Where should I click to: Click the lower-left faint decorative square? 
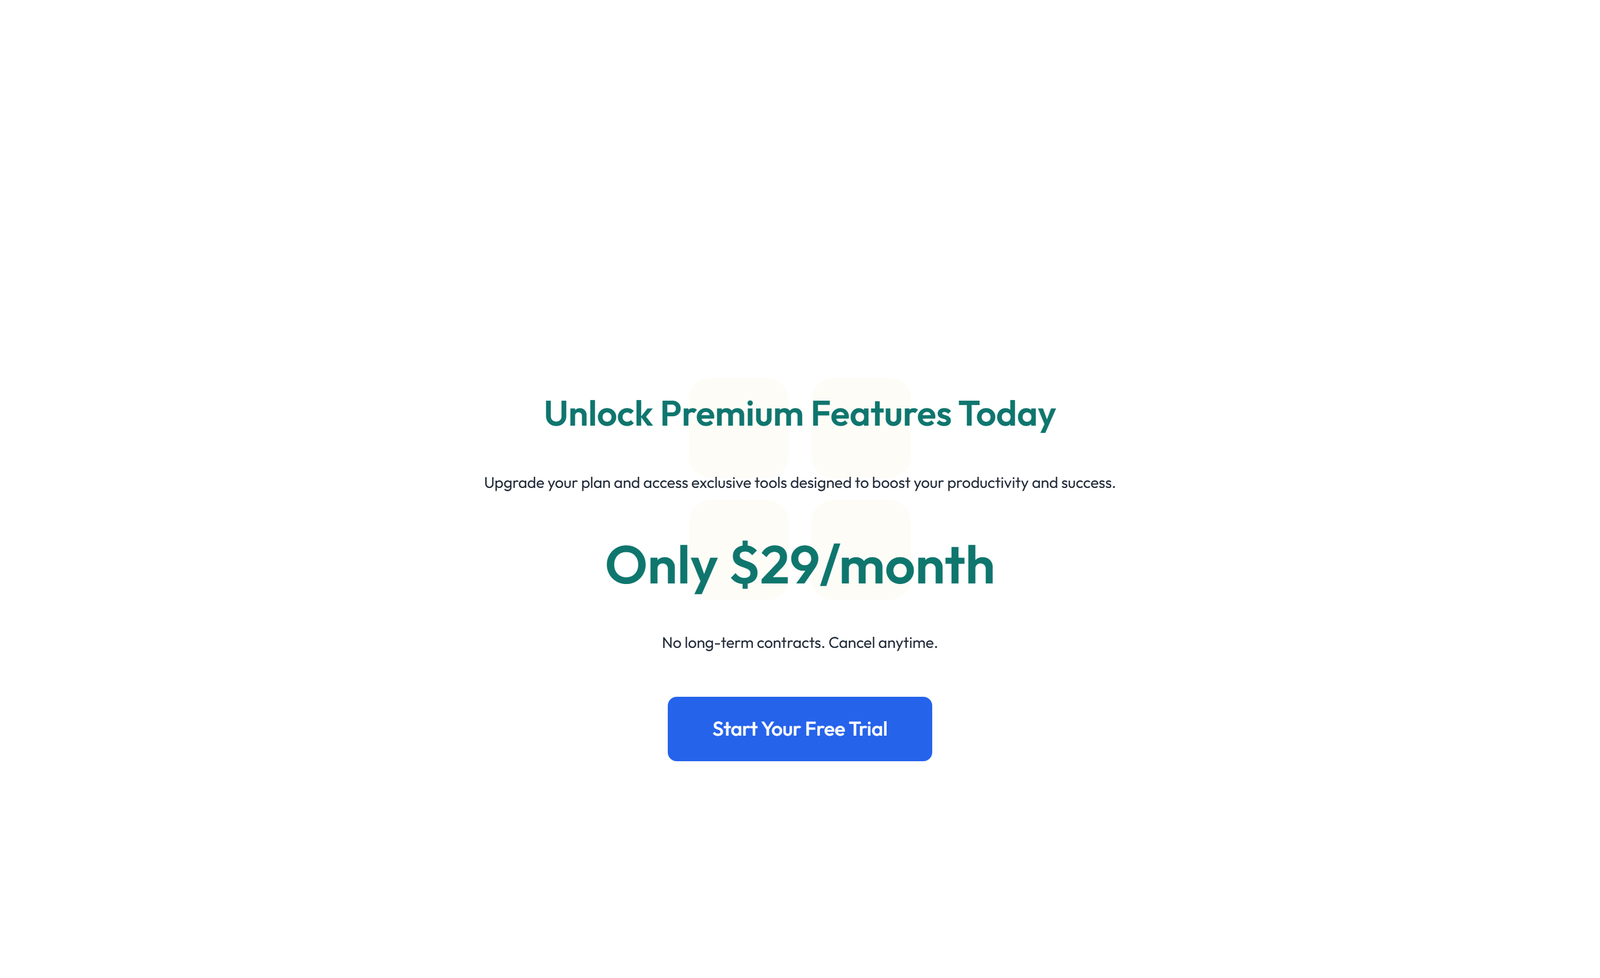click(x=739, y=520)
